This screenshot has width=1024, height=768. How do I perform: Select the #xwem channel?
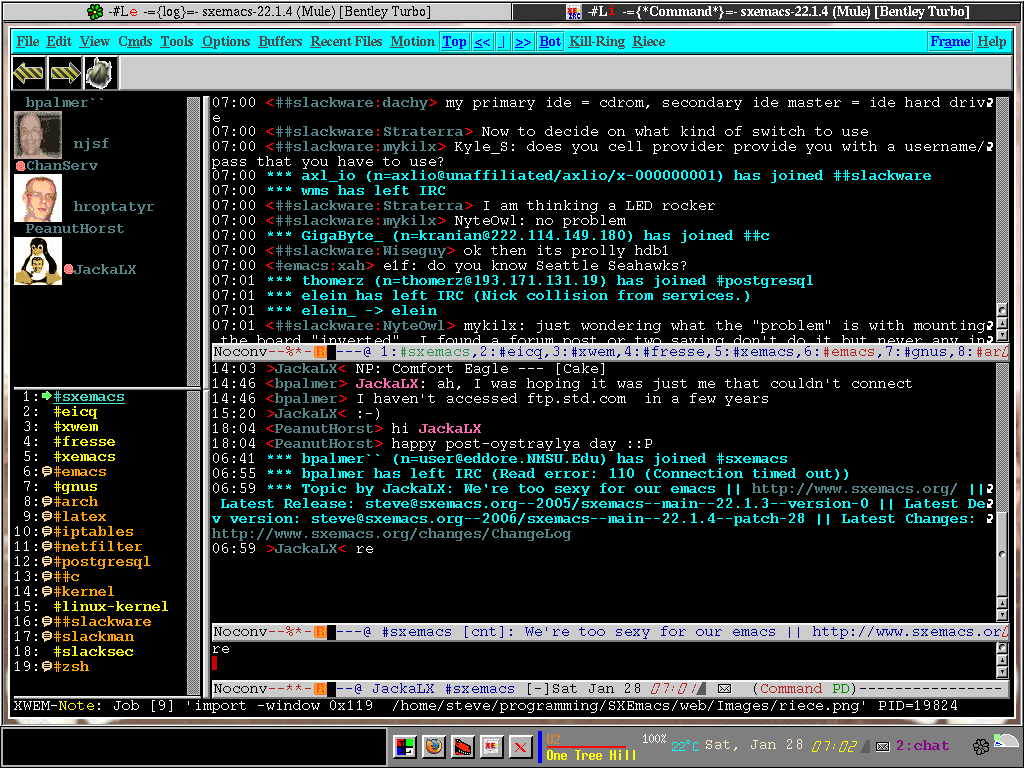[x=76, y=426]
